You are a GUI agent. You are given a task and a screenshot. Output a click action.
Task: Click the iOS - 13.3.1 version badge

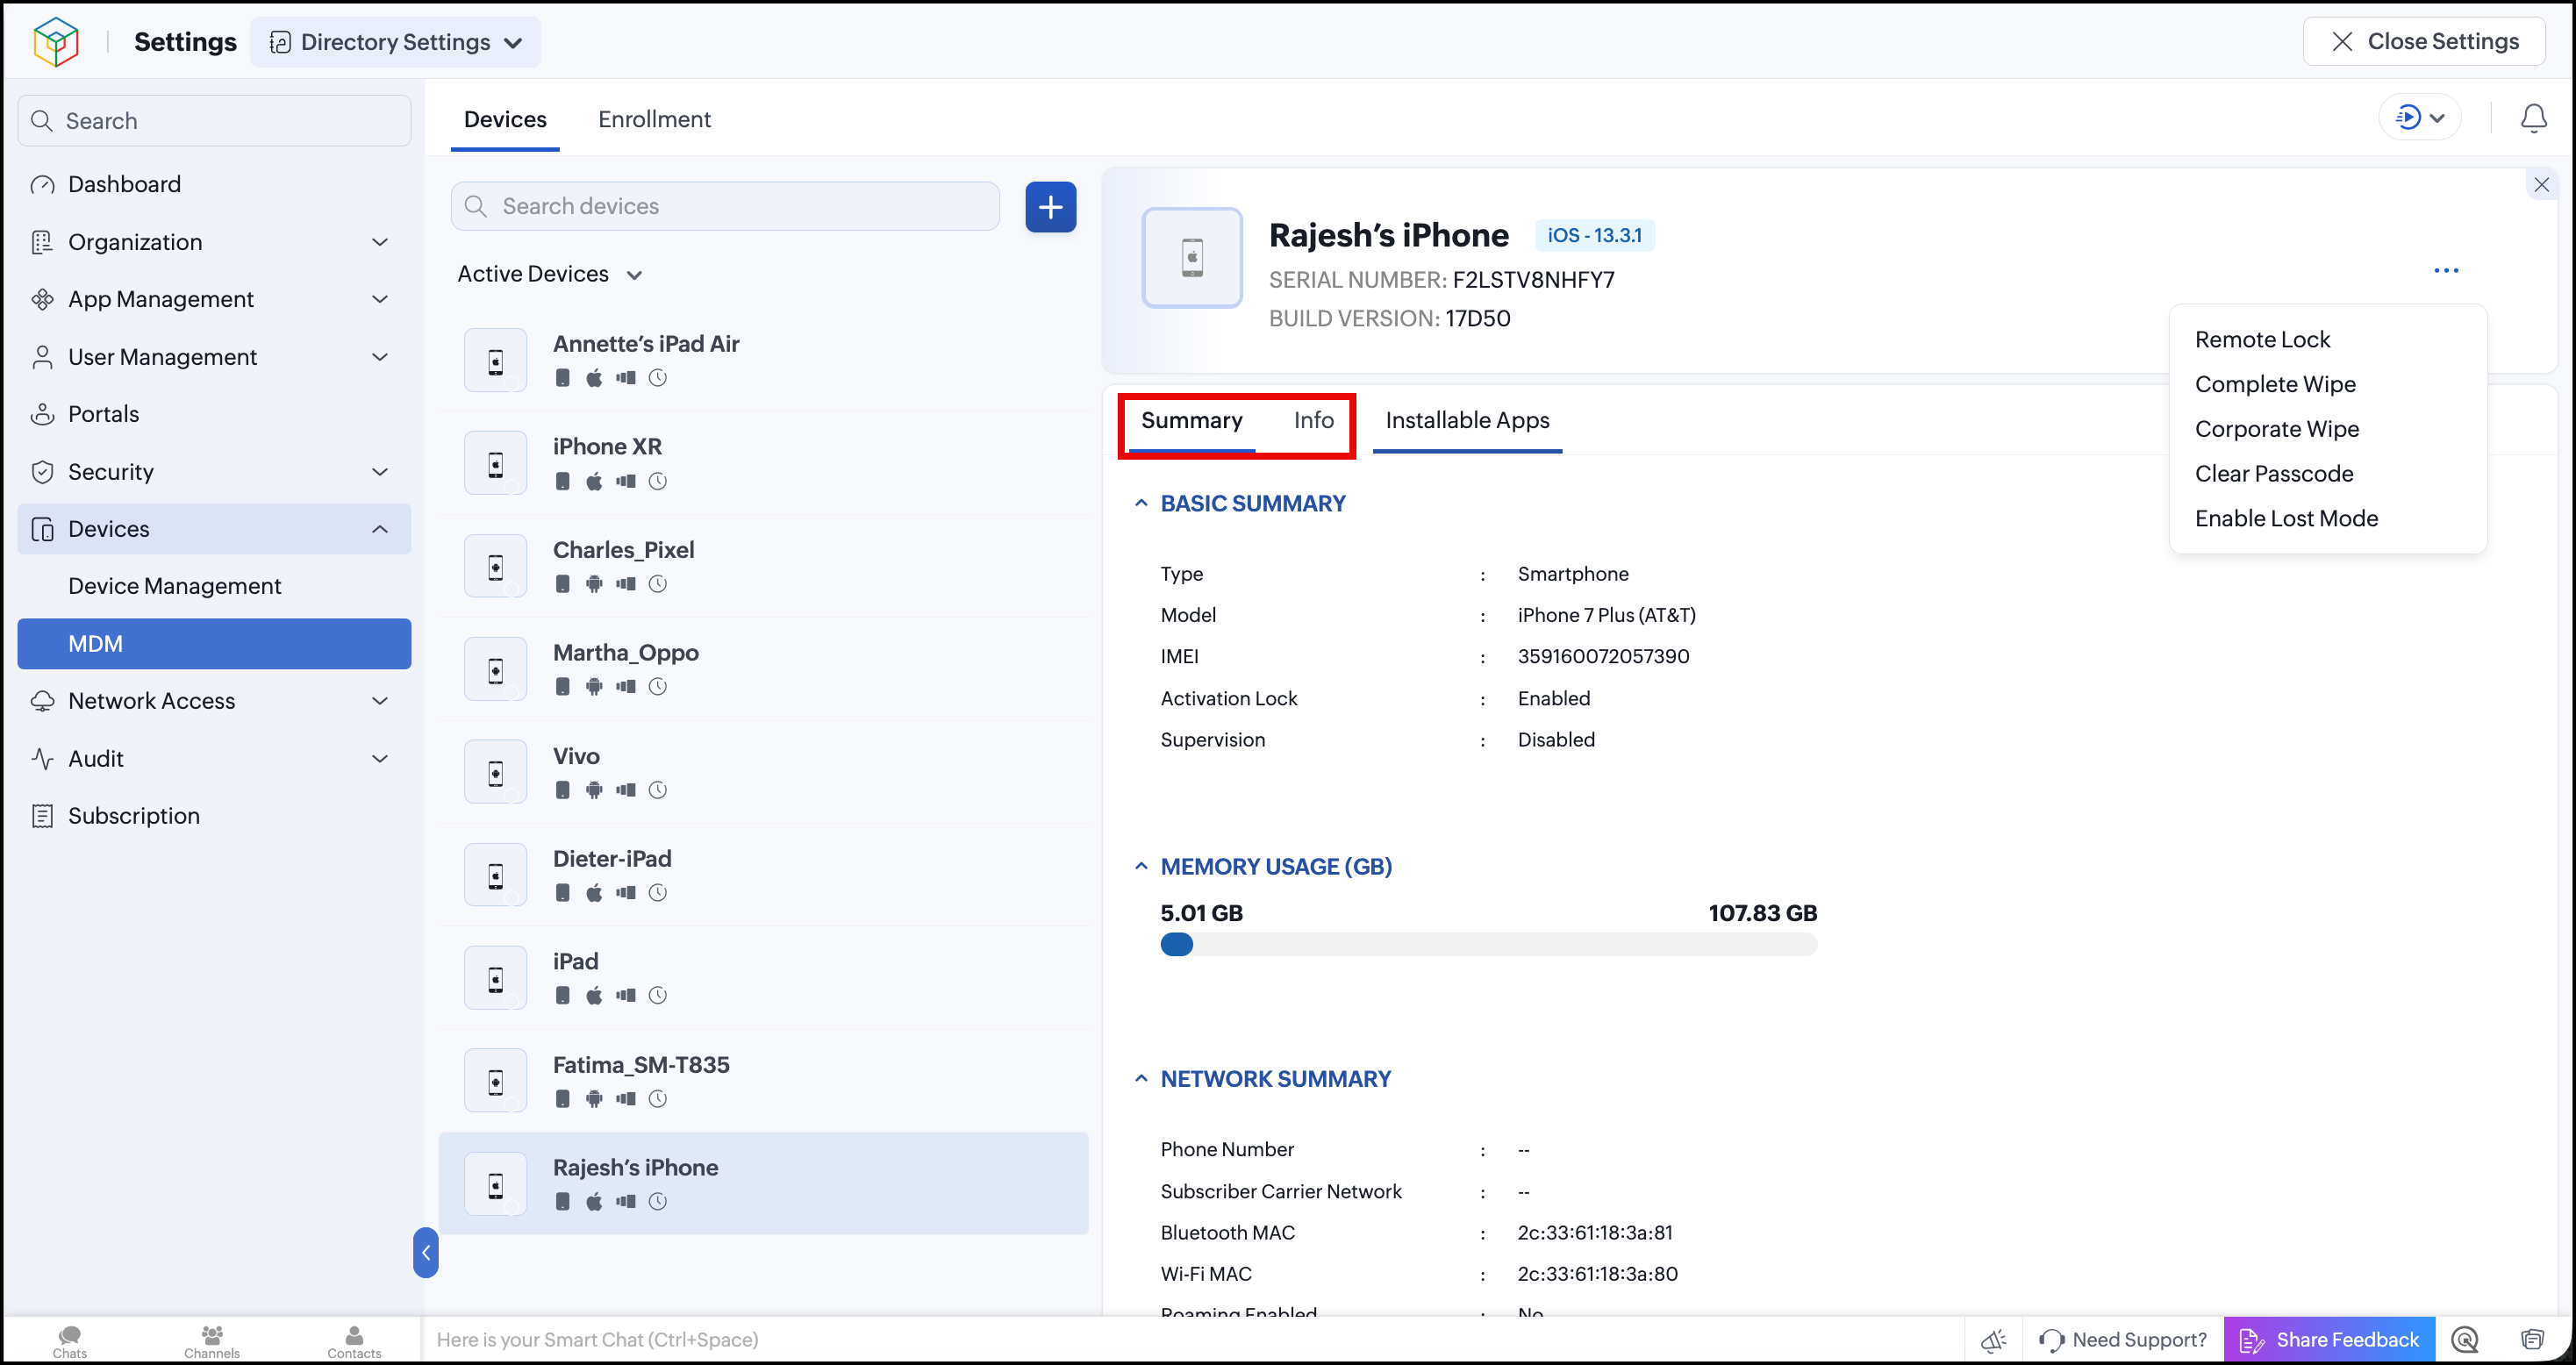1594,235
